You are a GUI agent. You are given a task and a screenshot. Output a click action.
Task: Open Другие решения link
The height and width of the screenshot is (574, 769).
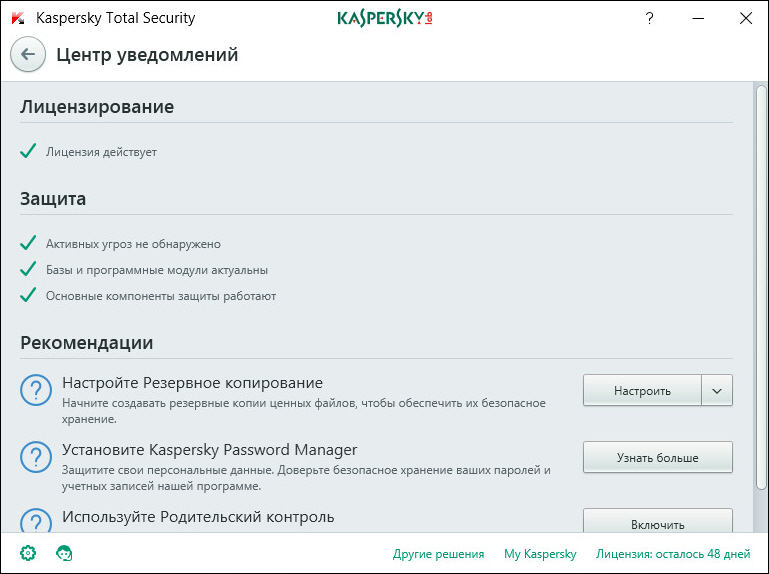pos(438,554)
